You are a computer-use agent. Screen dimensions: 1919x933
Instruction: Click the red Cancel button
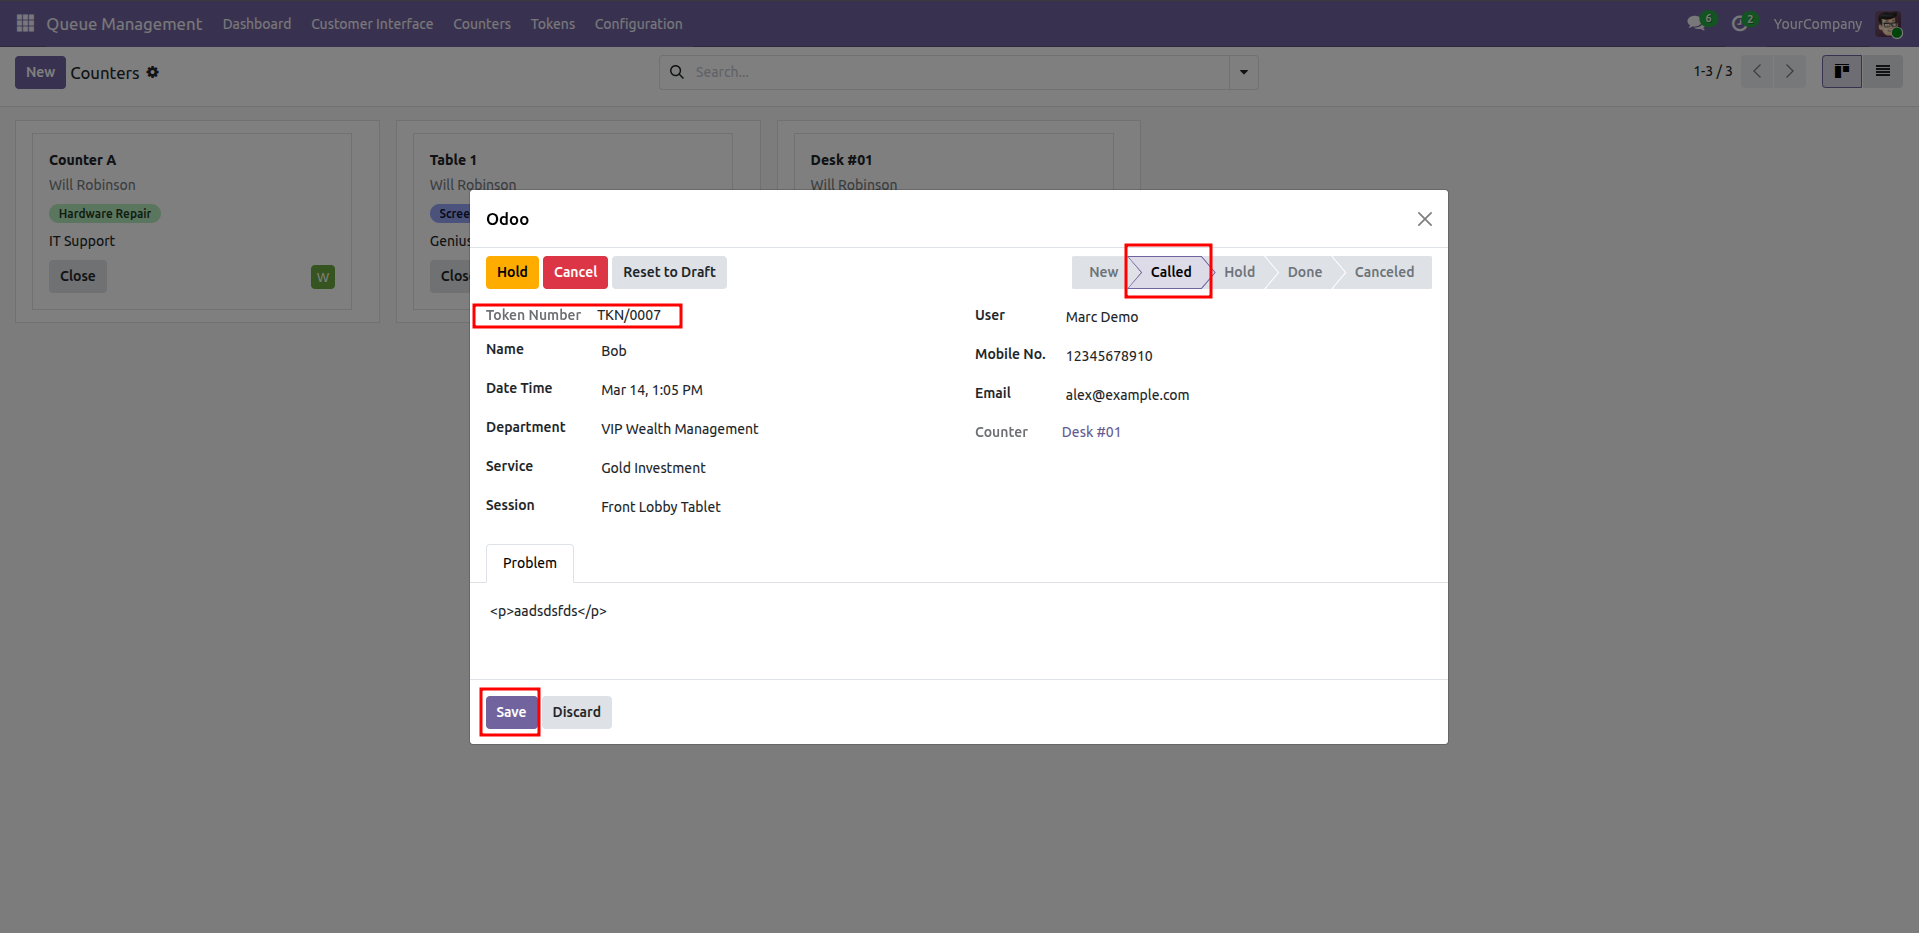pyautogui.click(x=575, y=272)
